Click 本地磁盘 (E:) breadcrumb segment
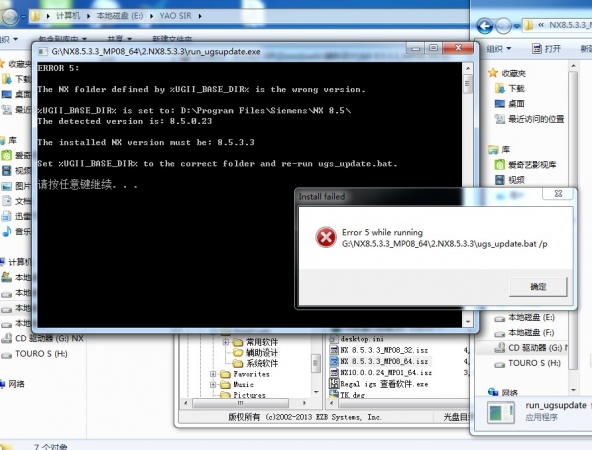Screen dimensions: 592x450 (120, 16)
